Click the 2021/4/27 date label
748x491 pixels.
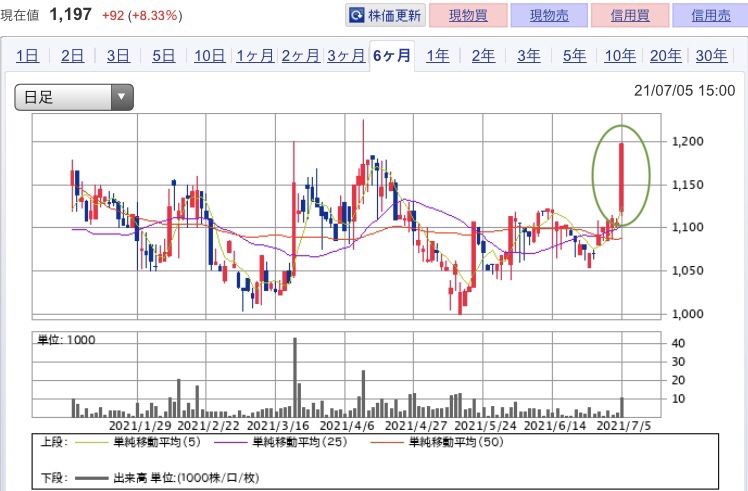click(416, 426)
